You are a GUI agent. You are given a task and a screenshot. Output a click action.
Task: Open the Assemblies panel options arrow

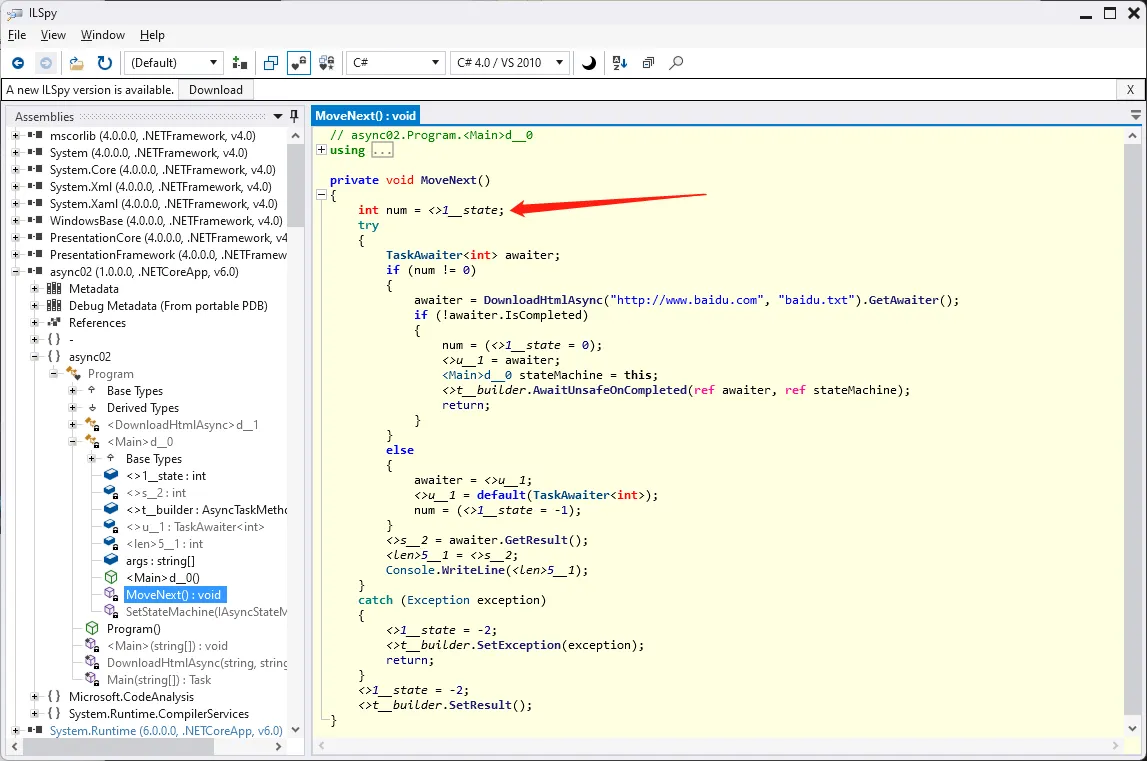coord(278,116)
